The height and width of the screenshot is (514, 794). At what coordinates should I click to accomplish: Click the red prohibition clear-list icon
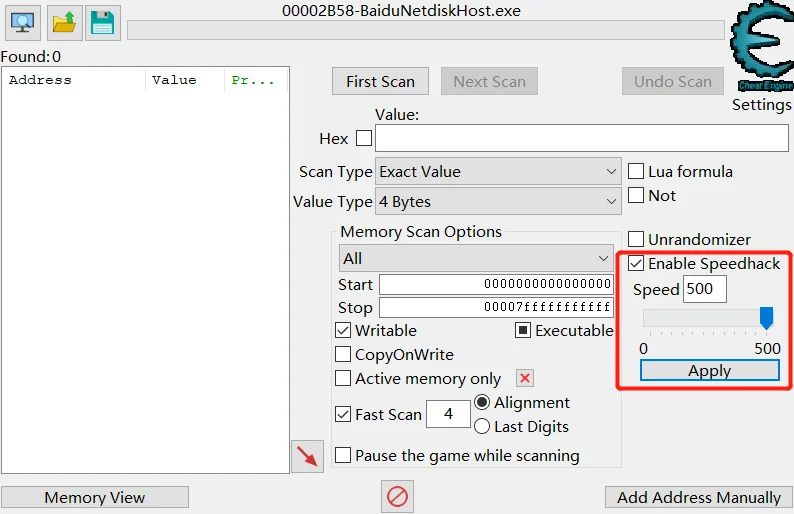pos(398,497)
